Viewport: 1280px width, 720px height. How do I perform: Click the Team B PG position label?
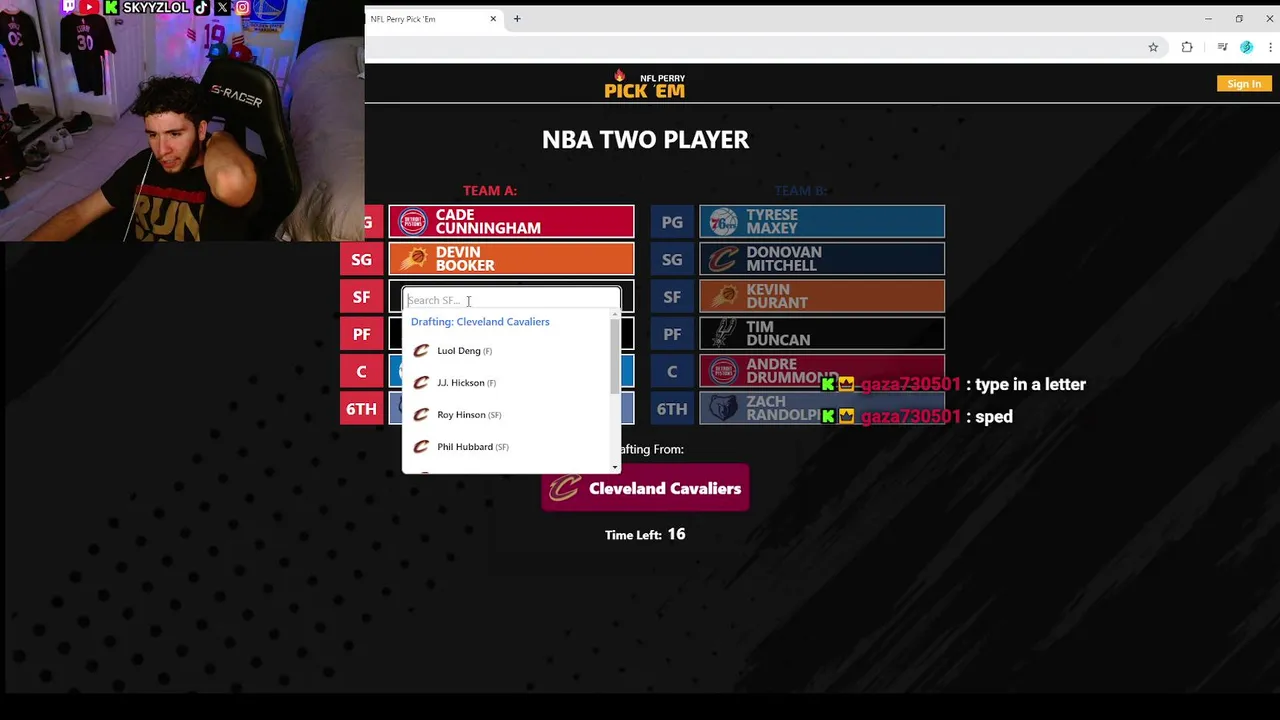point(672,222)
